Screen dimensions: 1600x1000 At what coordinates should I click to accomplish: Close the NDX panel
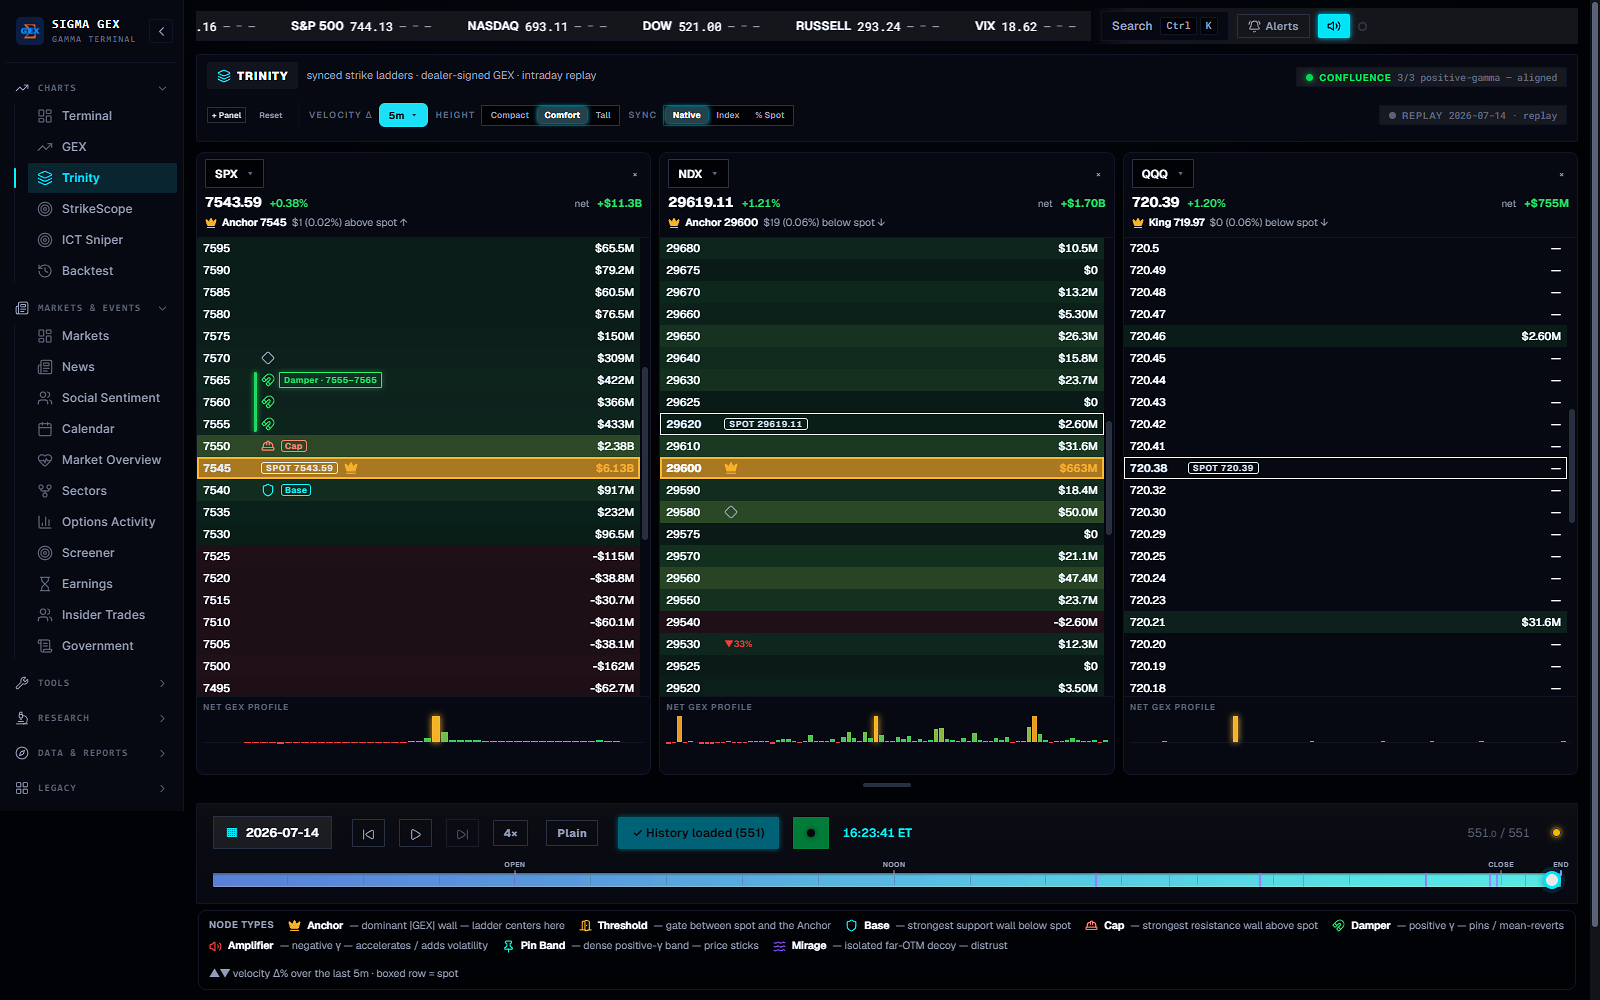[1098, 175]
